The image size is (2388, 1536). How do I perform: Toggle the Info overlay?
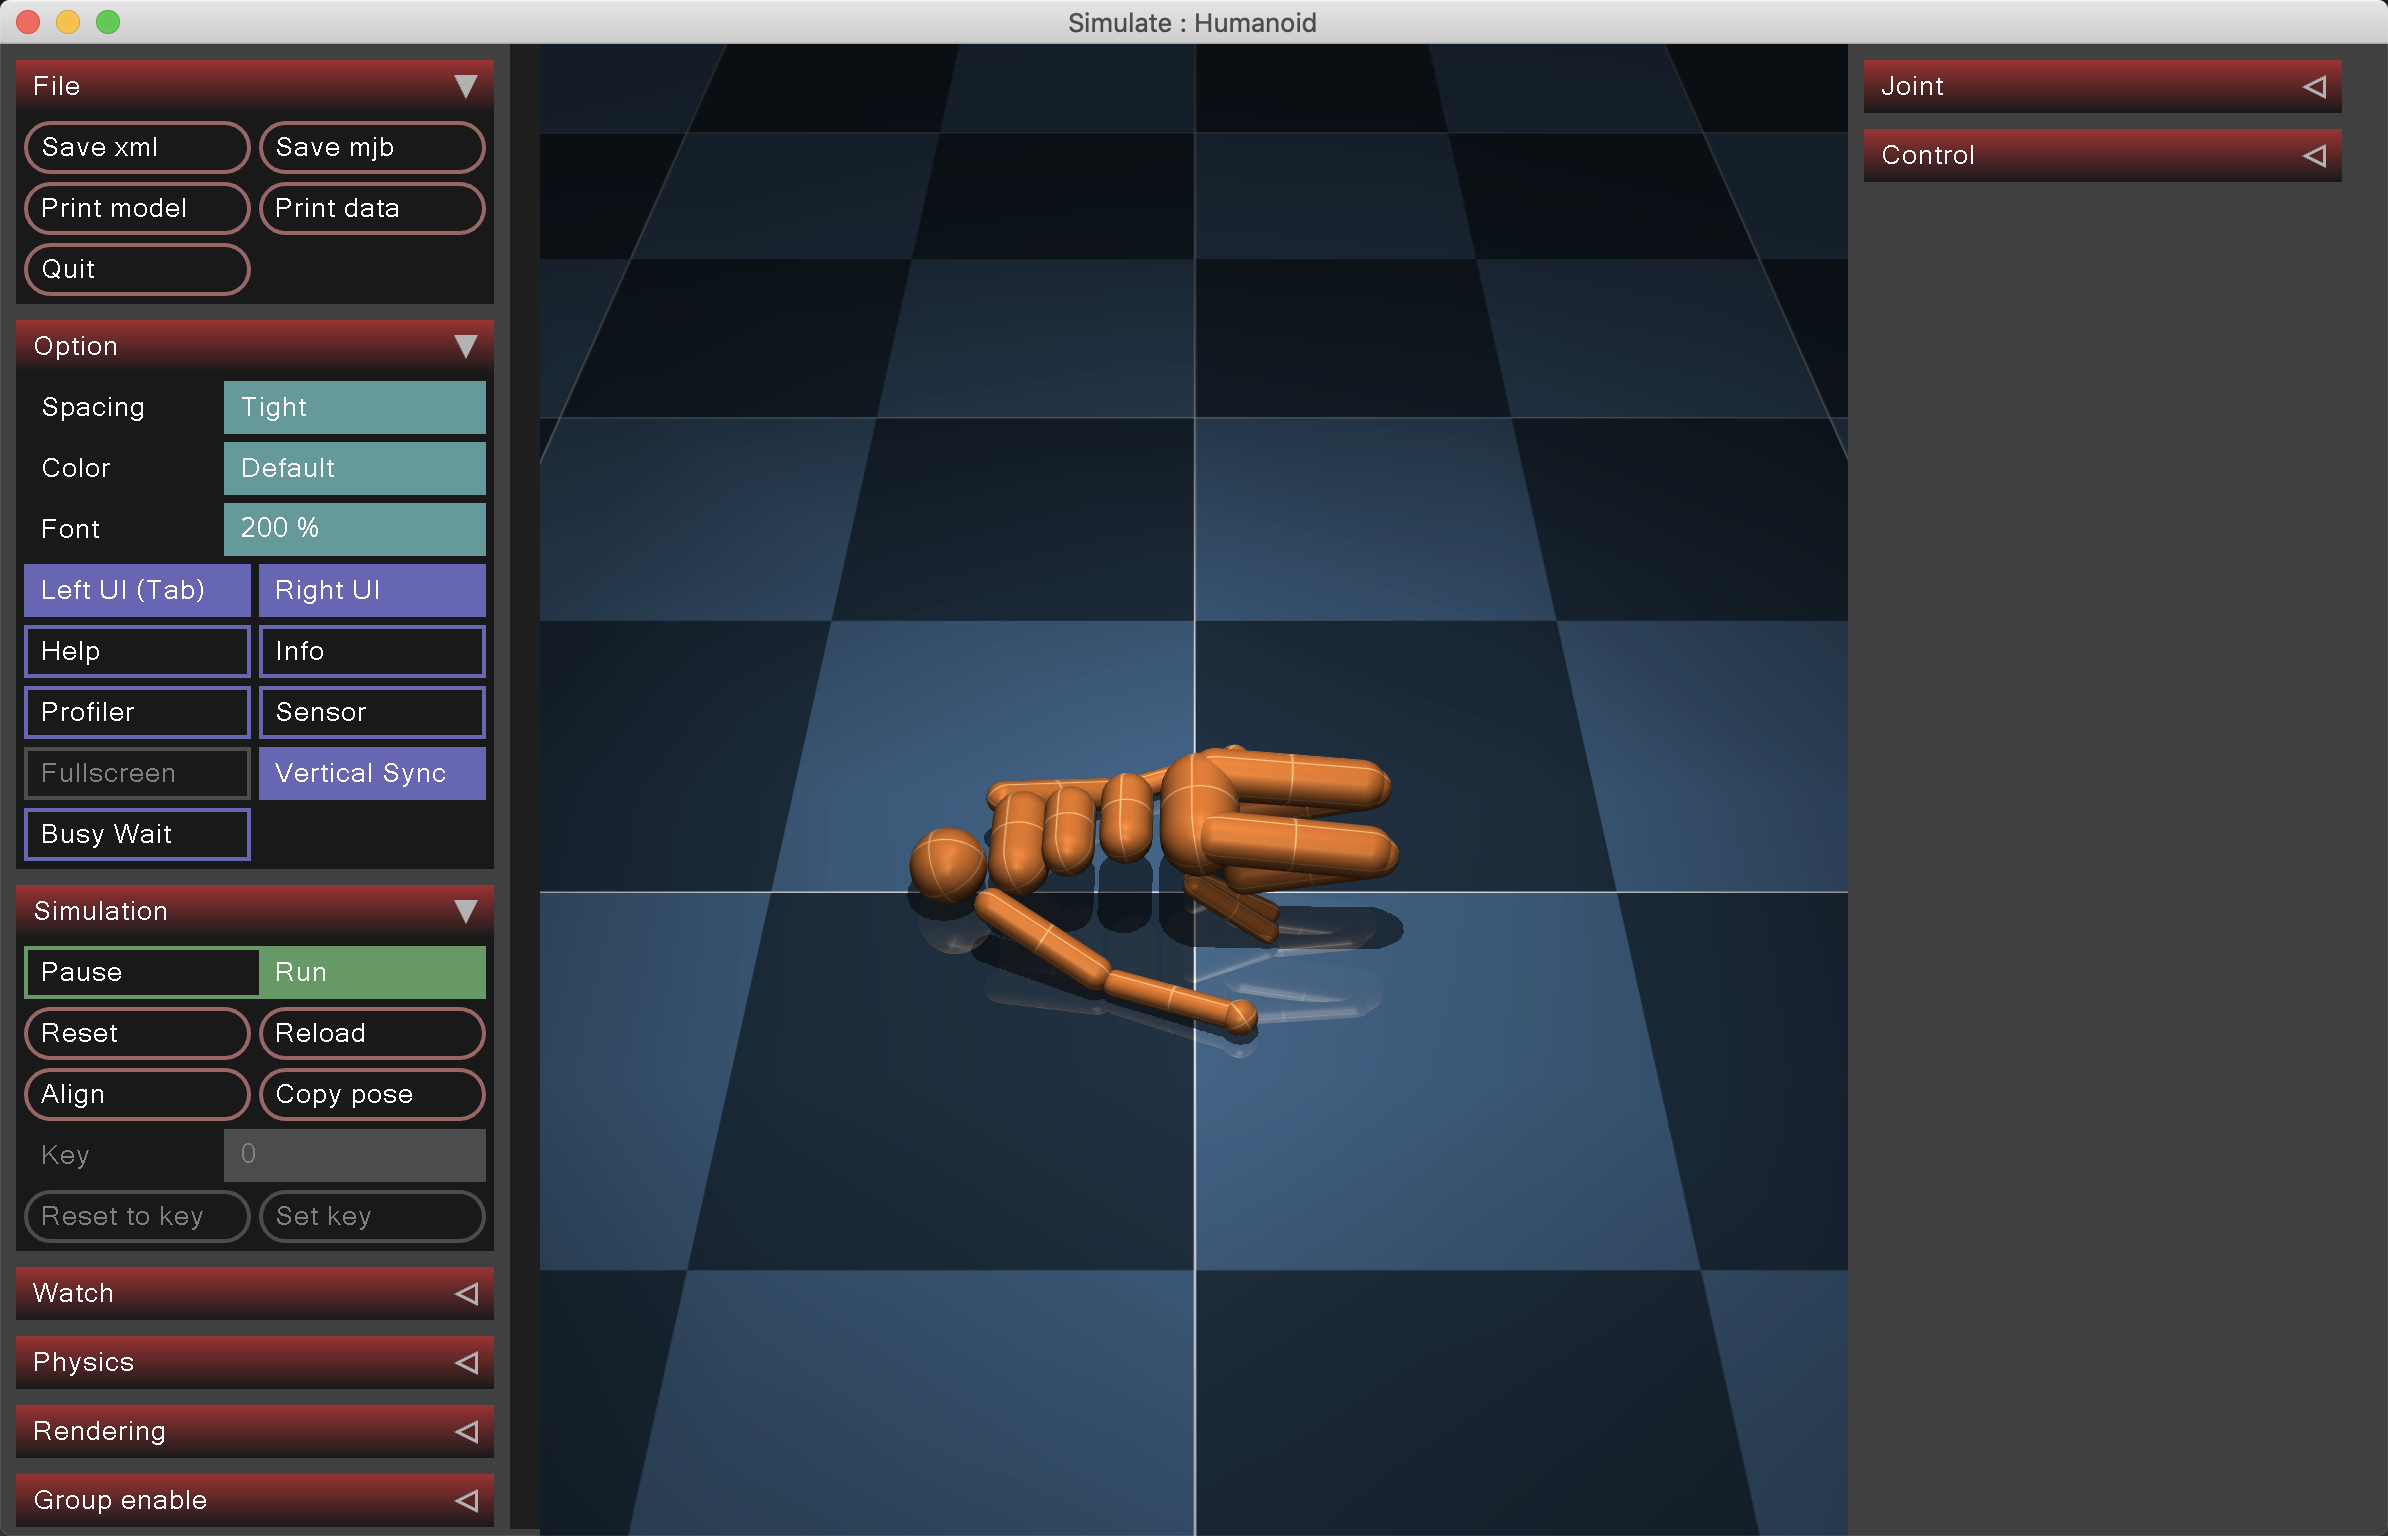coord(371,651)
